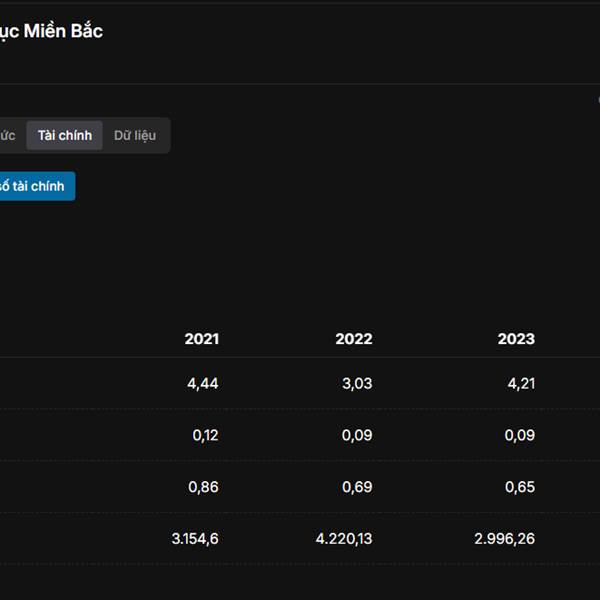
Task: Click the 2021 column header
Action: tap(201, 339)
